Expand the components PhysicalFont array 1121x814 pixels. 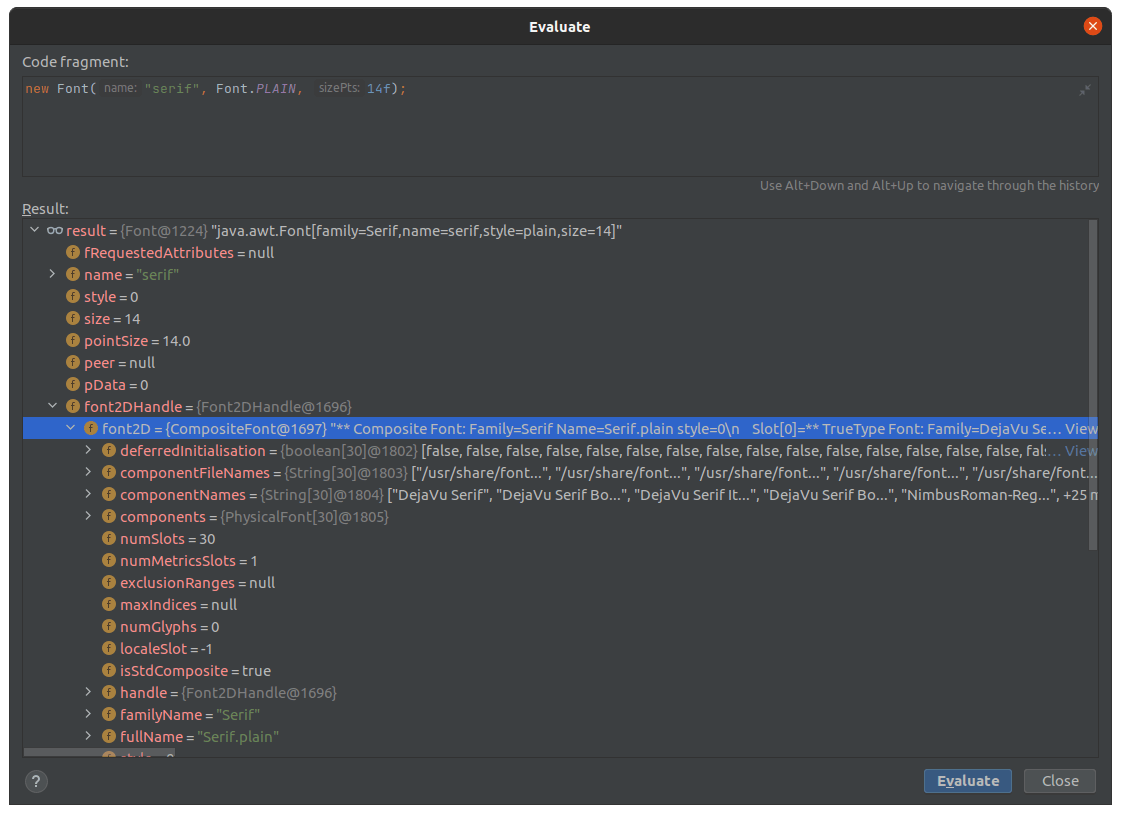point(89,517)
